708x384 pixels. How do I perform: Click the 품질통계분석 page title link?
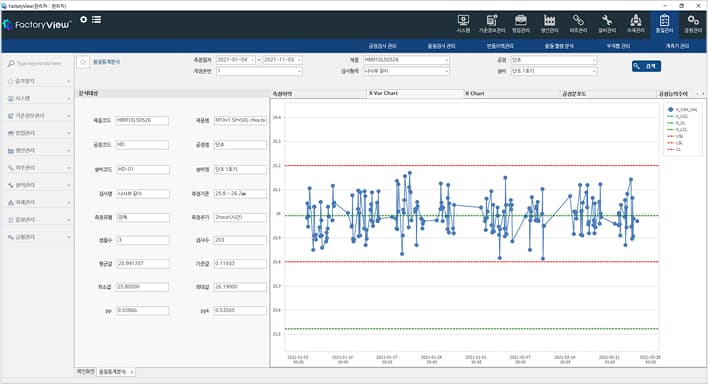pos(107,62)
